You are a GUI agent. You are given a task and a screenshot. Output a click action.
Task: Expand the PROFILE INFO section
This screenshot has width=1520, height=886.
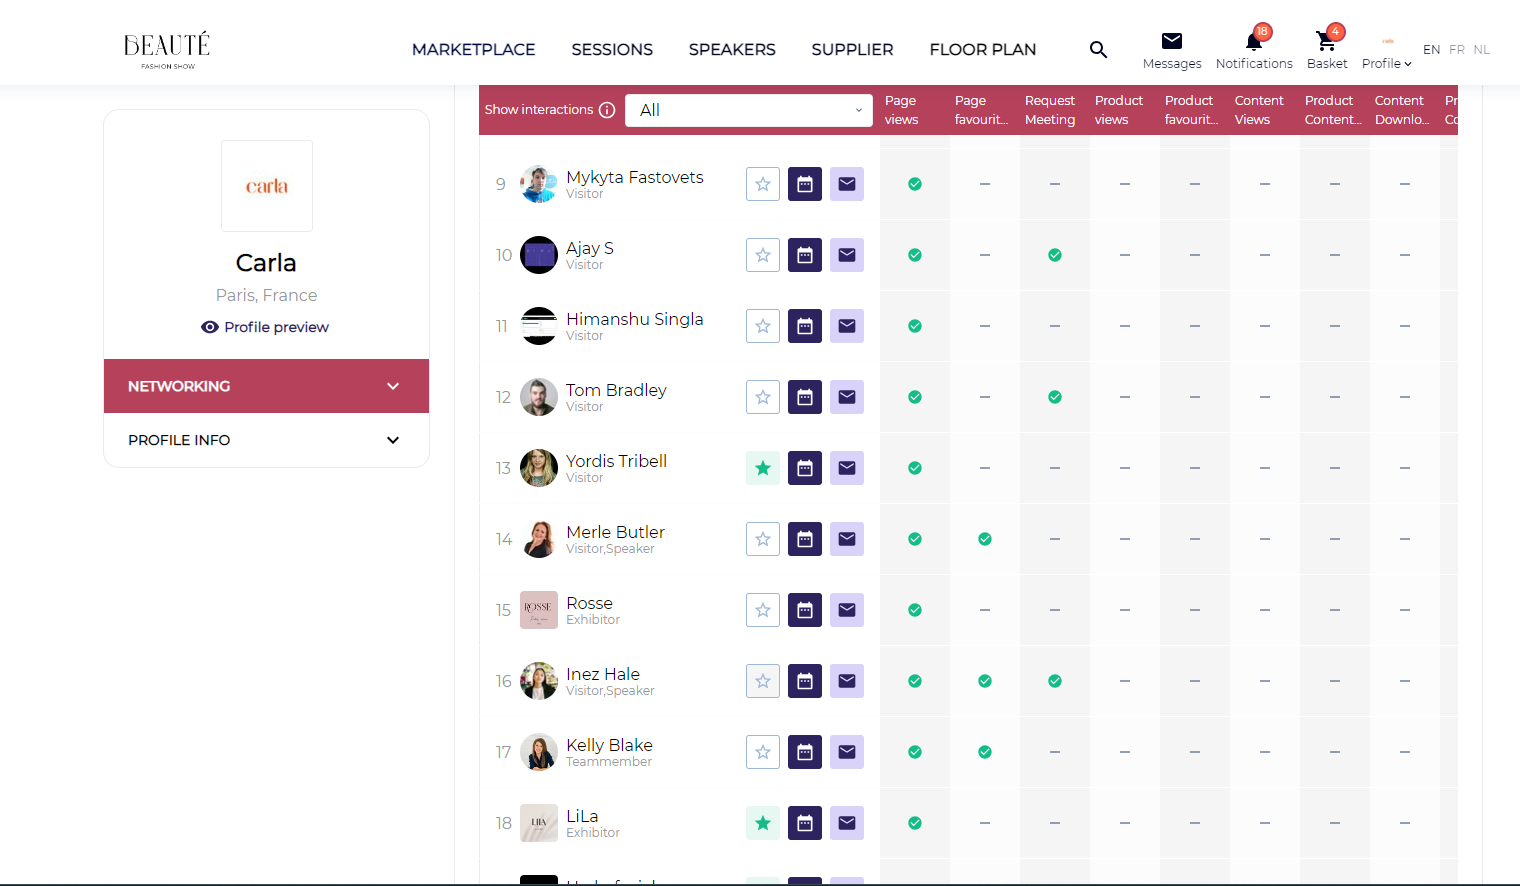[x=266, y=440]
